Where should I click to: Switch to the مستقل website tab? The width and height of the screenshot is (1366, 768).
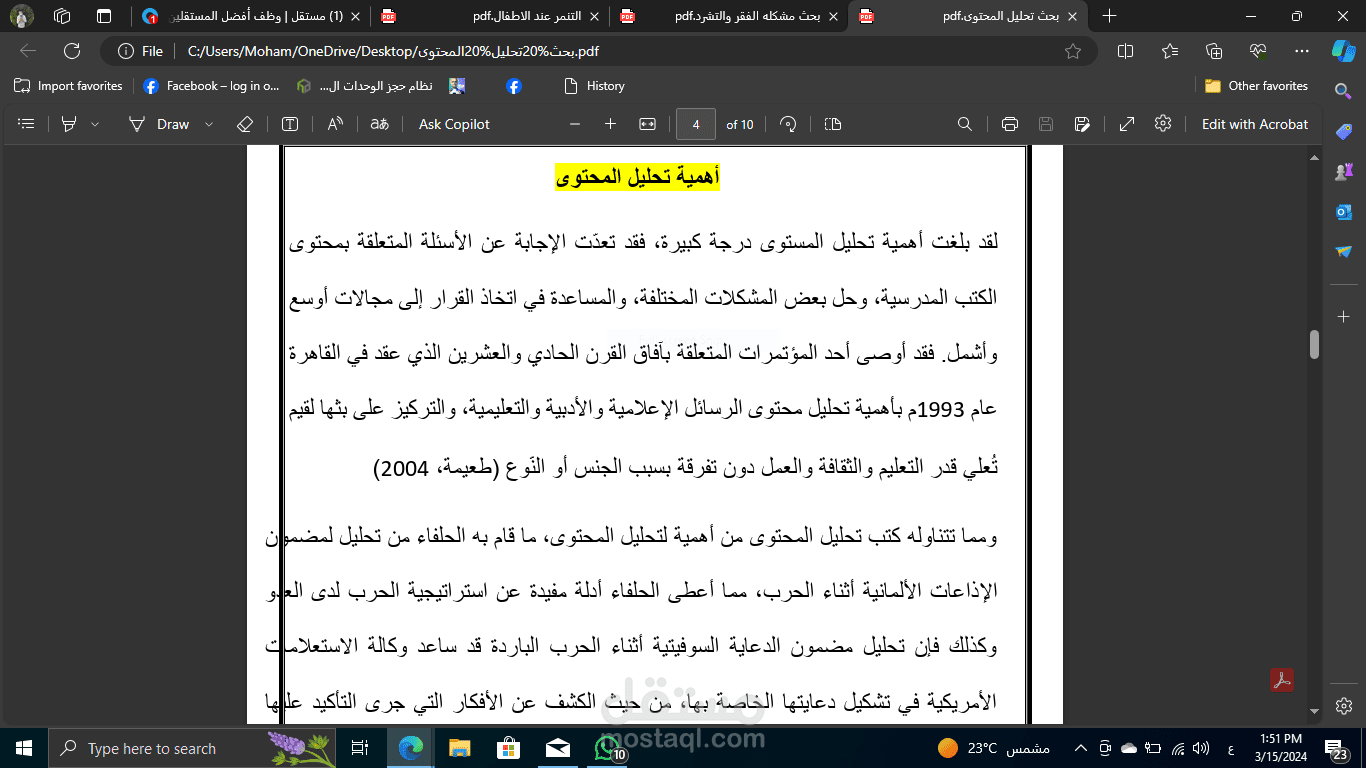250,16
